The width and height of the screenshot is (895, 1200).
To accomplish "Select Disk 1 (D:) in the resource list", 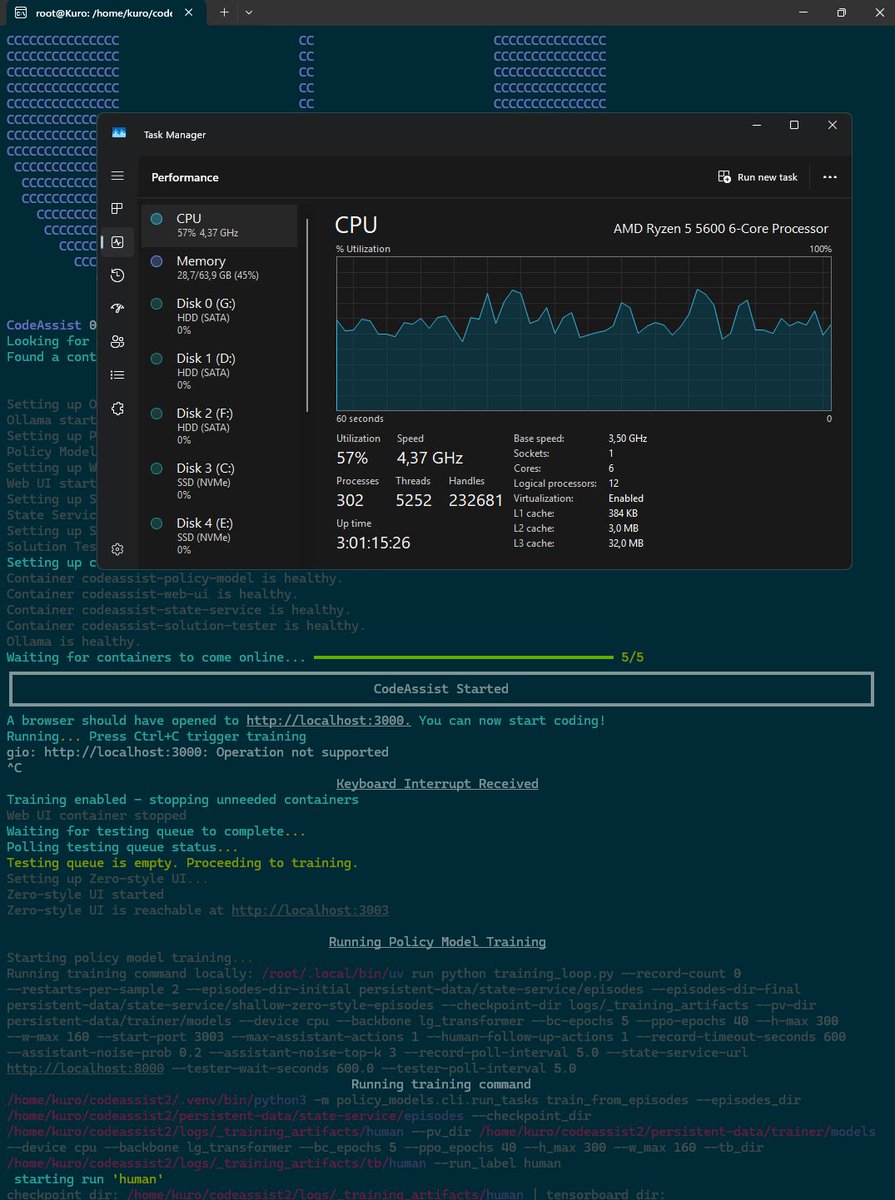I will [219, 371].
